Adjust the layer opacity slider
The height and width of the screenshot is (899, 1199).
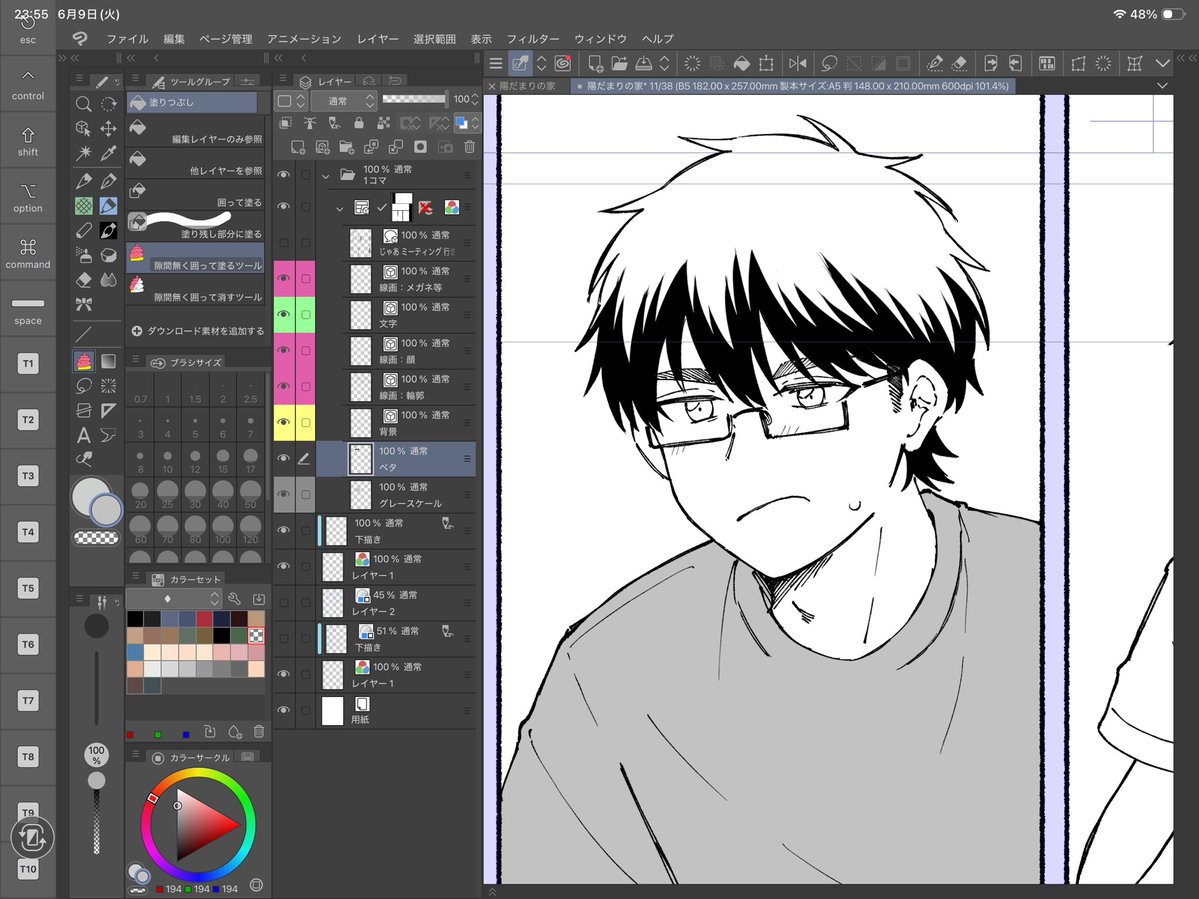(x=414, y=99)
